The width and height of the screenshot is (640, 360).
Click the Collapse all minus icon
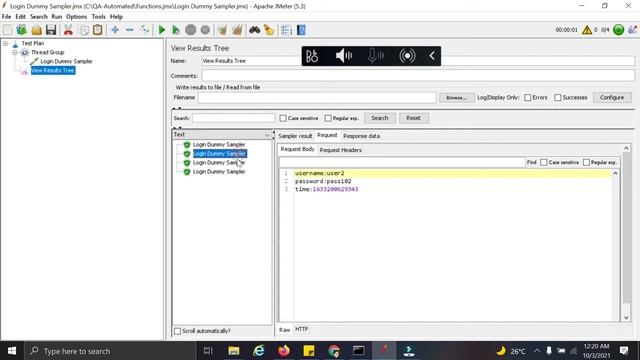129,30
